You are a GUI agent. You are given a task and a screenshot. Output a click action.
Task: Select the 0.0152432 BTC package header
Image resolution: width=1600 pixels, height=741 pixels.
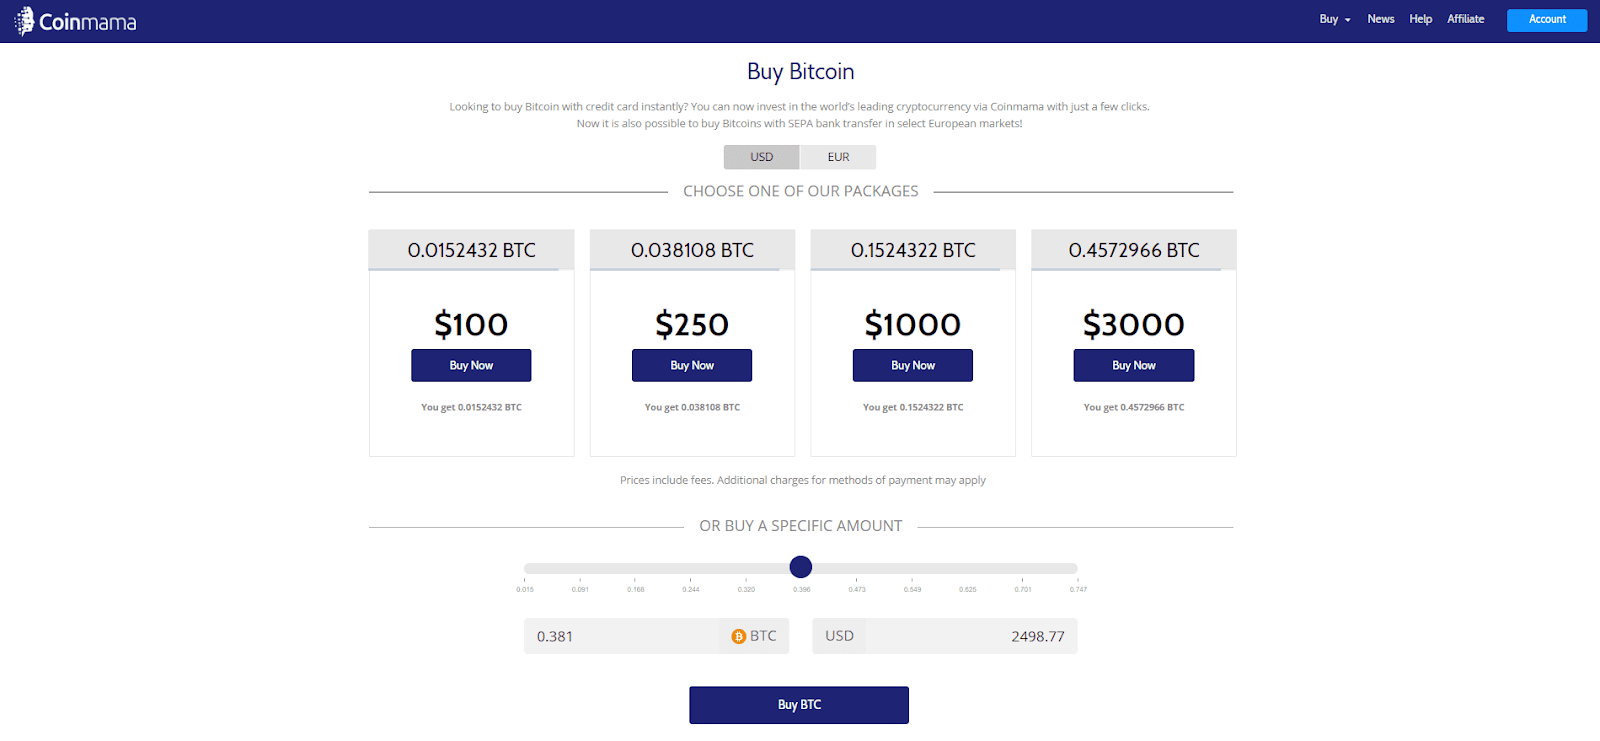click(471, 250)
